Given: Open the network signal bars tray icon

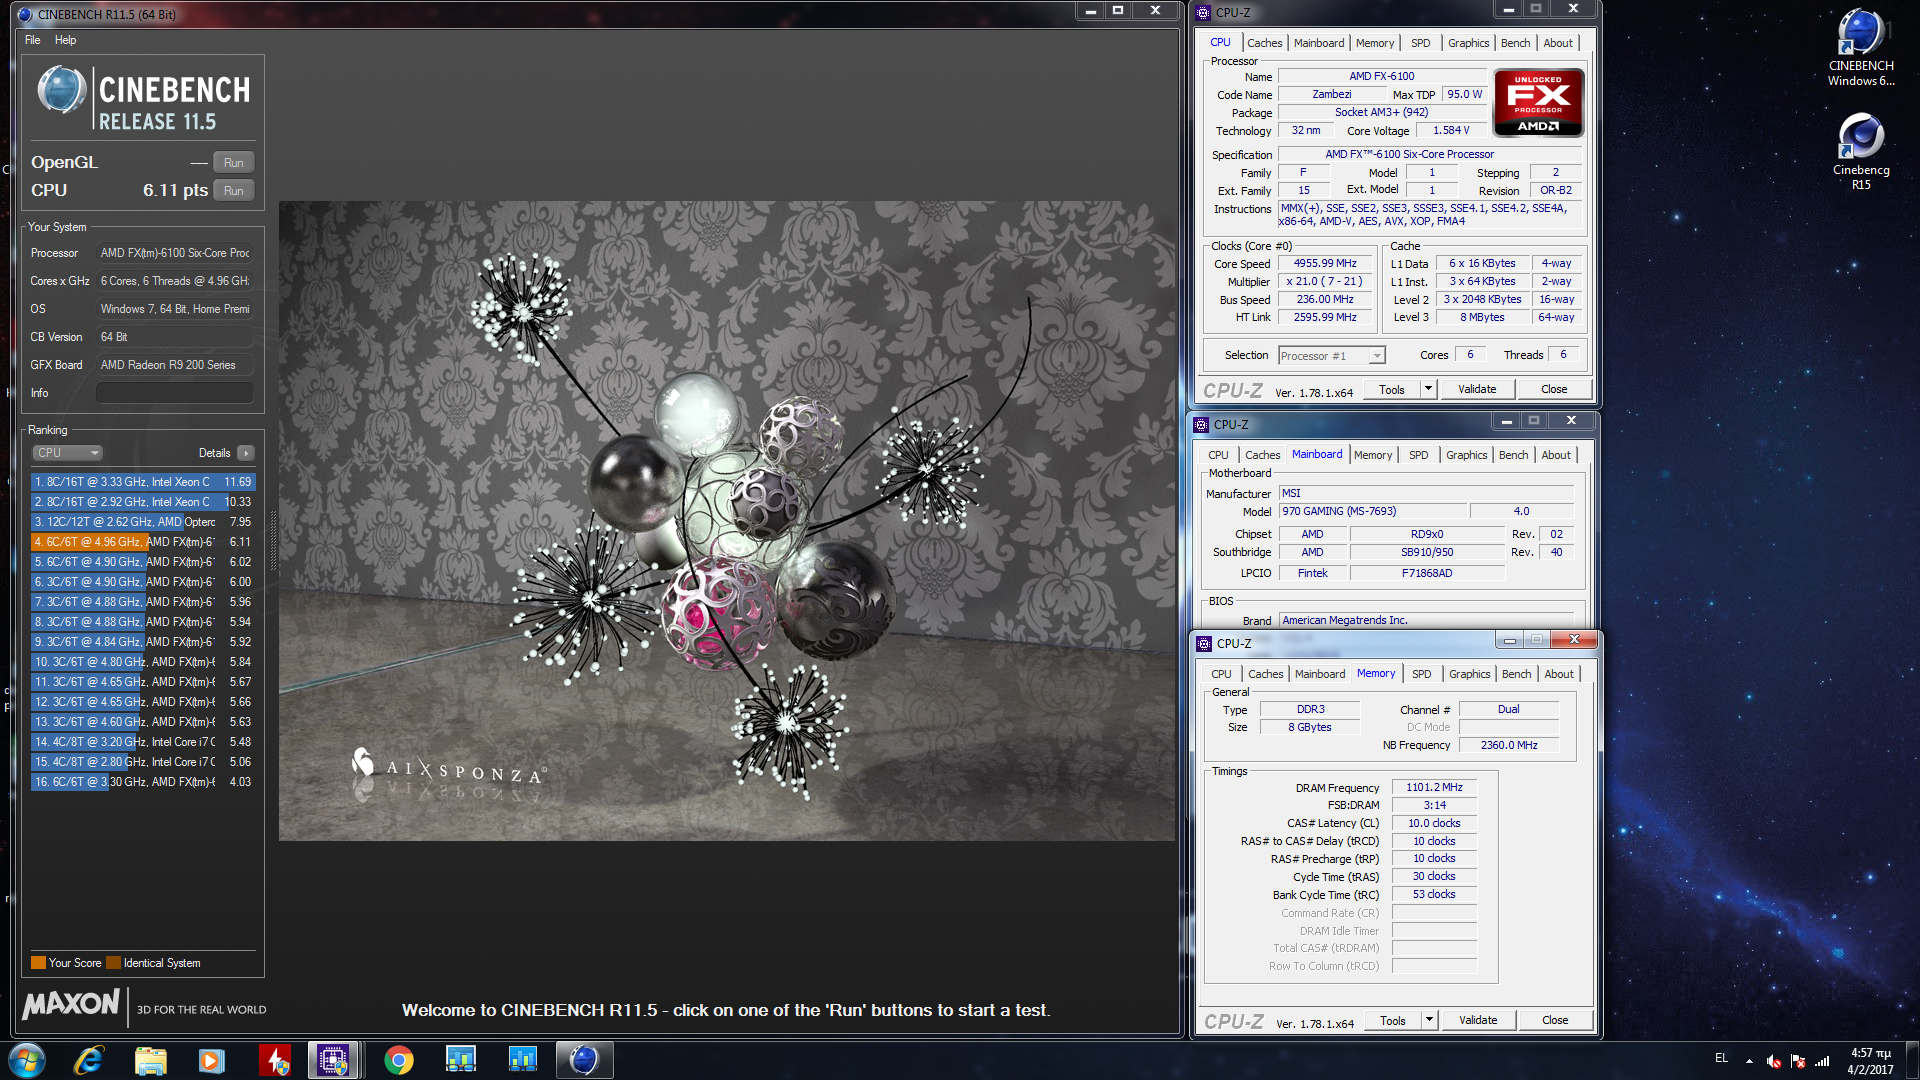Looking at the screenshot, I should click(x=1823, y=1061).
